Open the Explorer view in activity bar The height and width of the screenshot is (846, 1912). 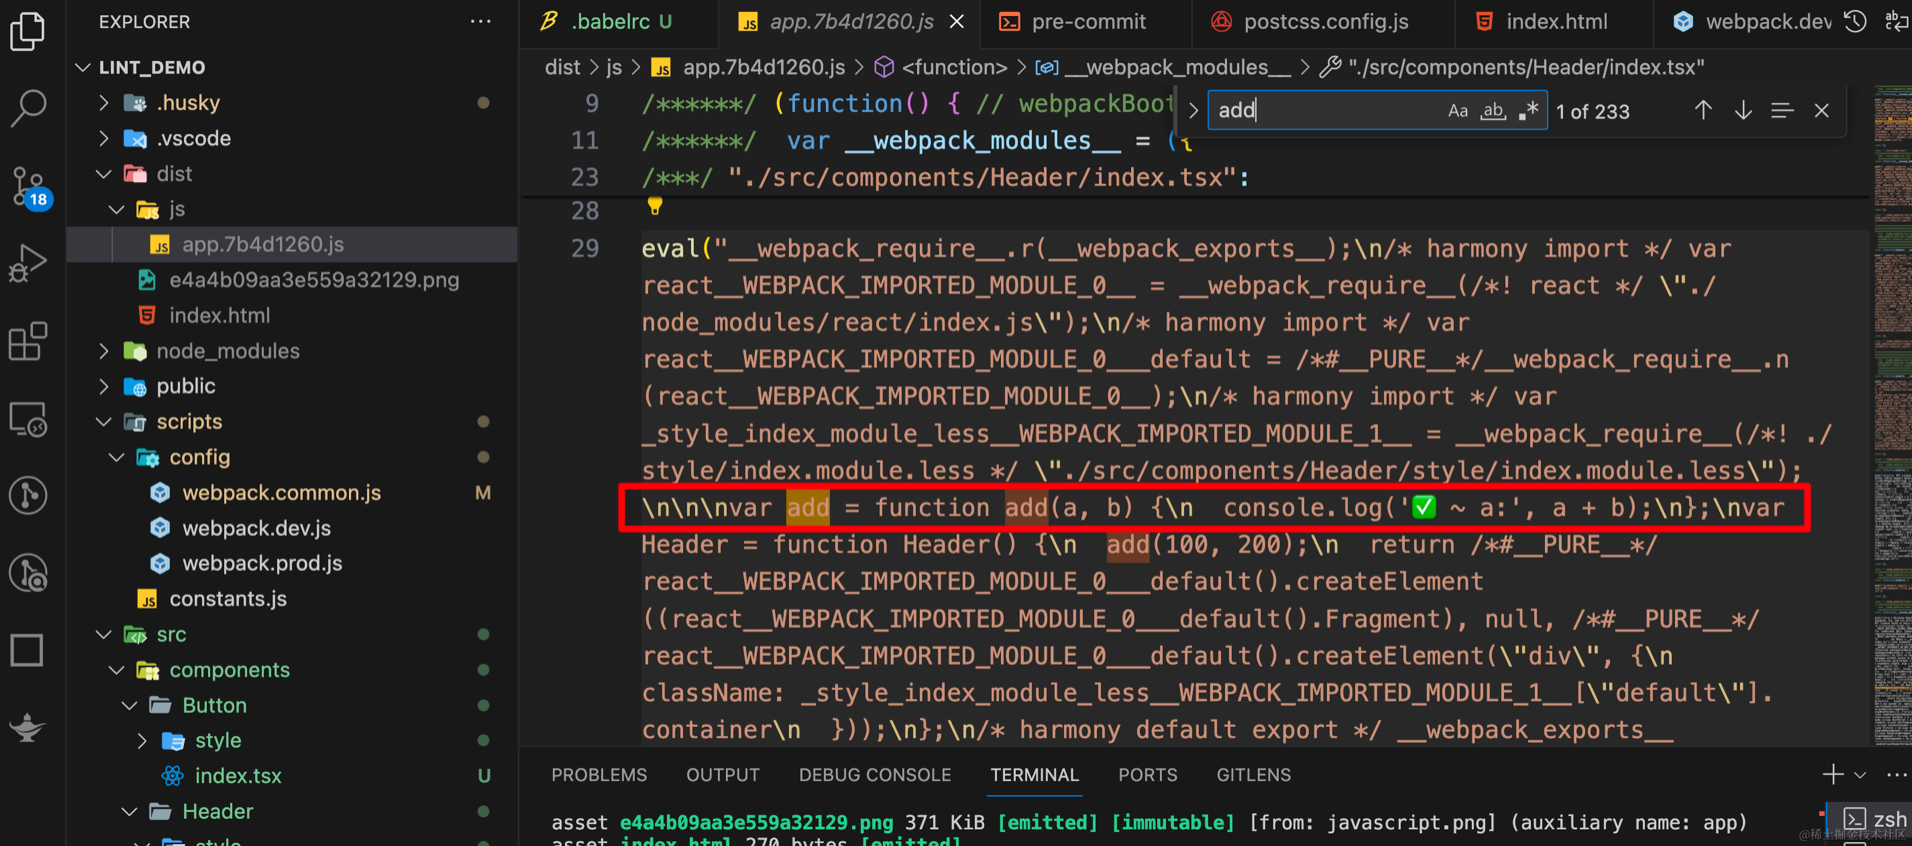[x=28, y=31]
